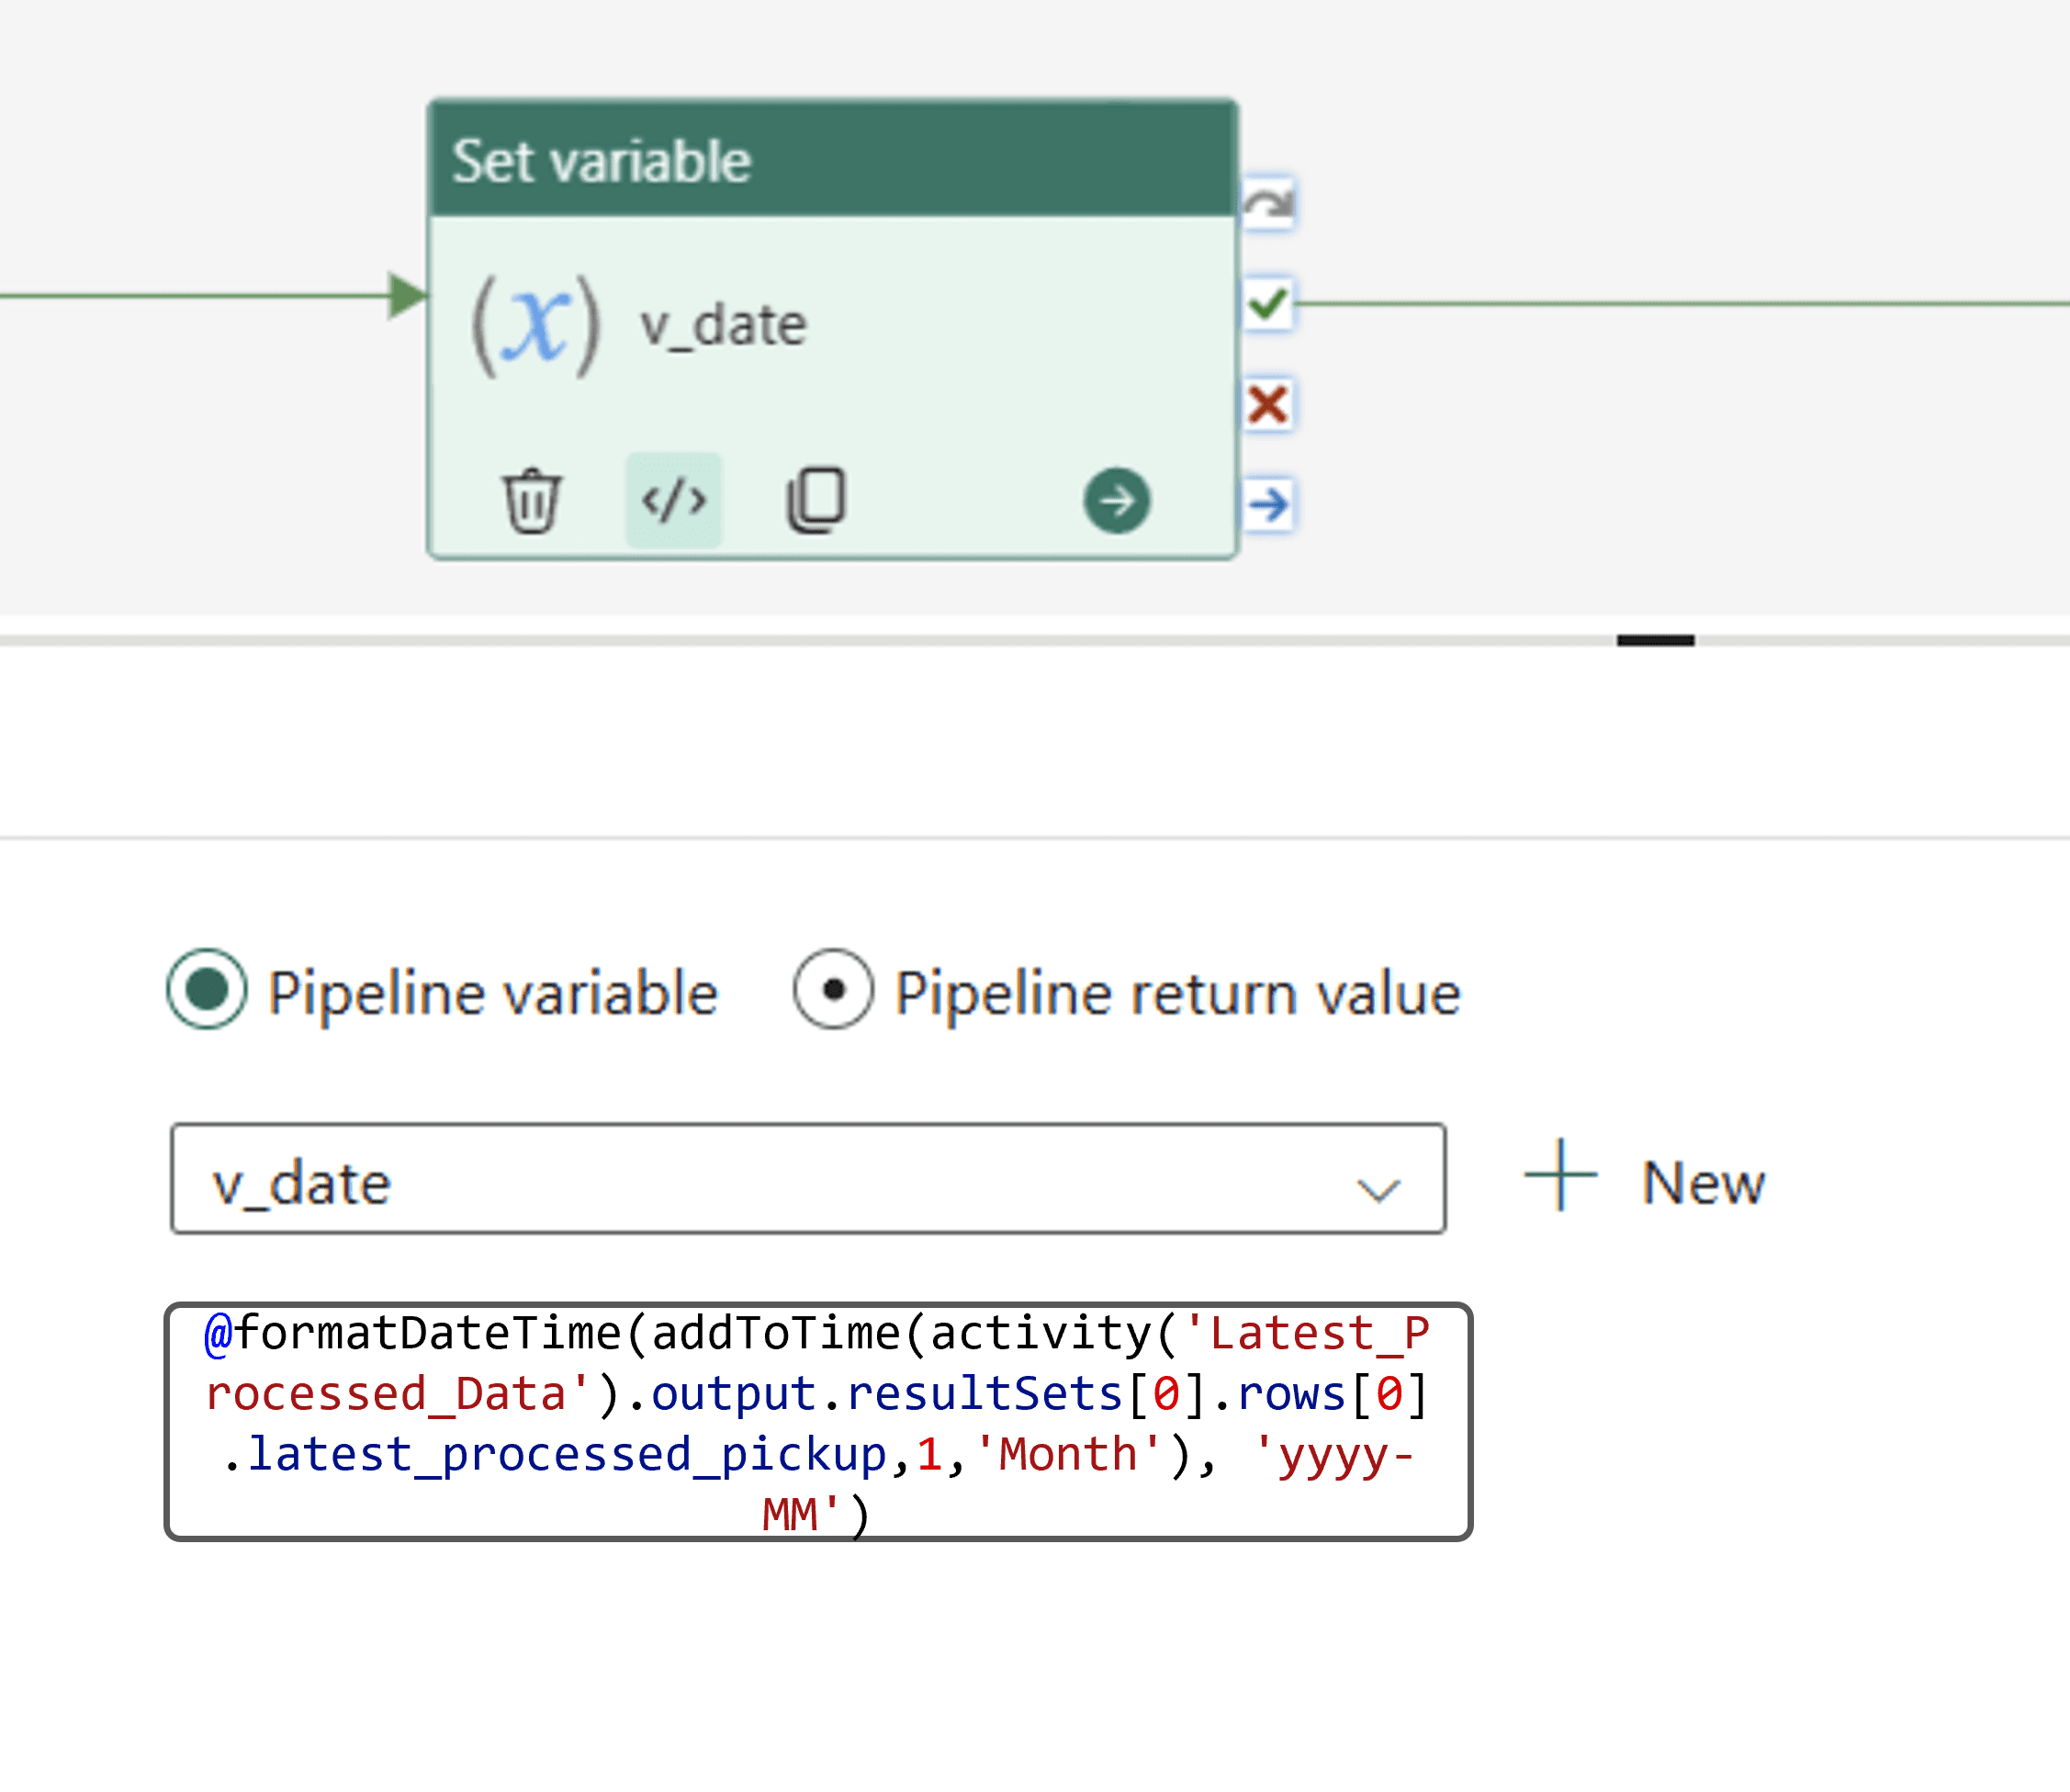
Task: Click the Set variable activity header
Action: click(832, 159)
